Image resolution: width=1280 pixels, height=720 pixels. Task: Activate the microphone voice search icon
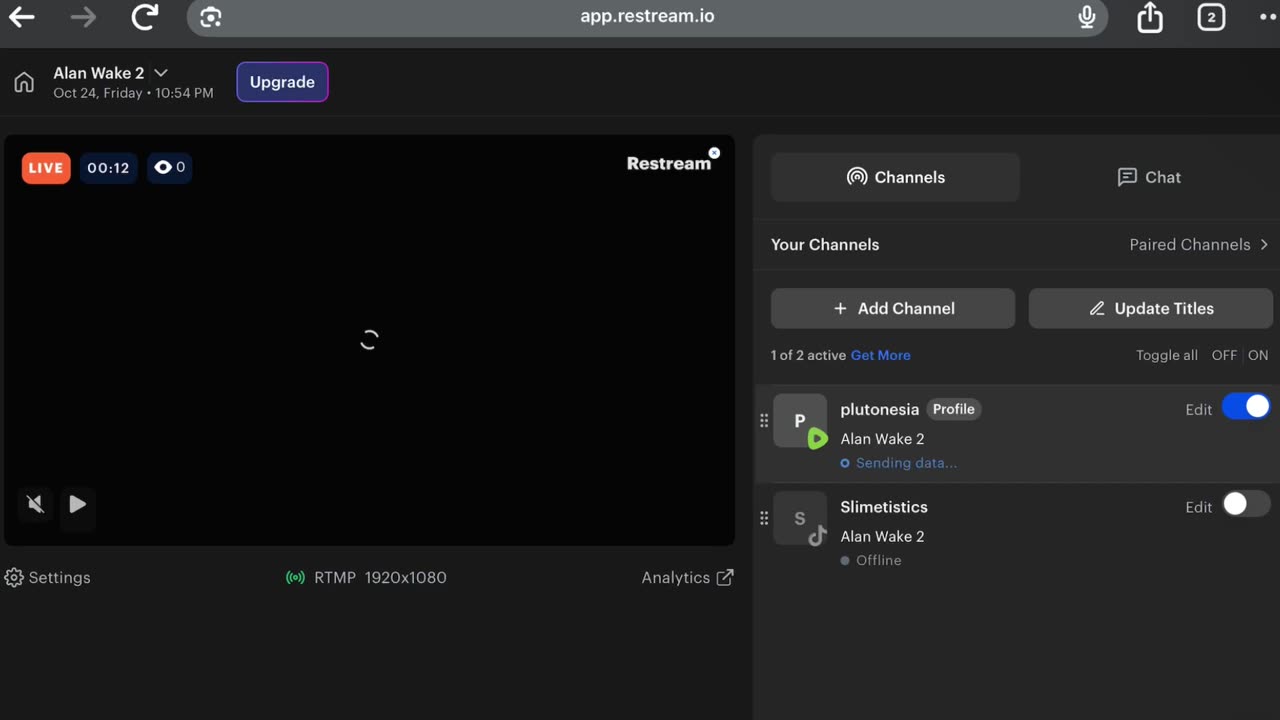click(x=1087, y=17)
